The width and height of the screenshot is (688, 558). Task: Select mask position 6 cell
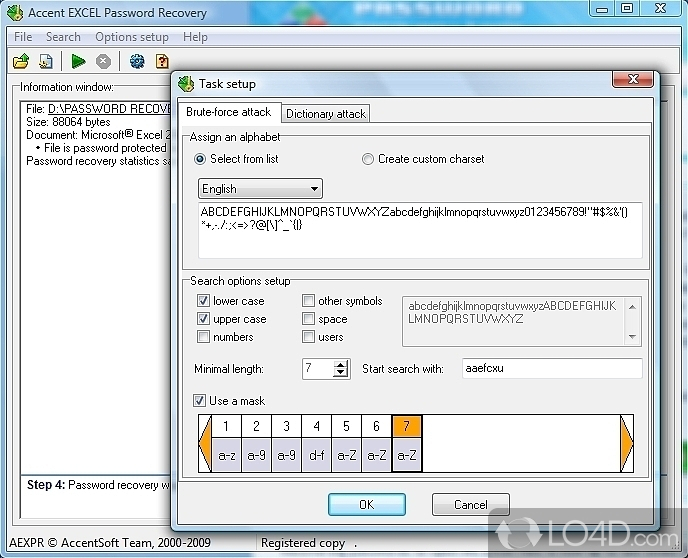376,426
